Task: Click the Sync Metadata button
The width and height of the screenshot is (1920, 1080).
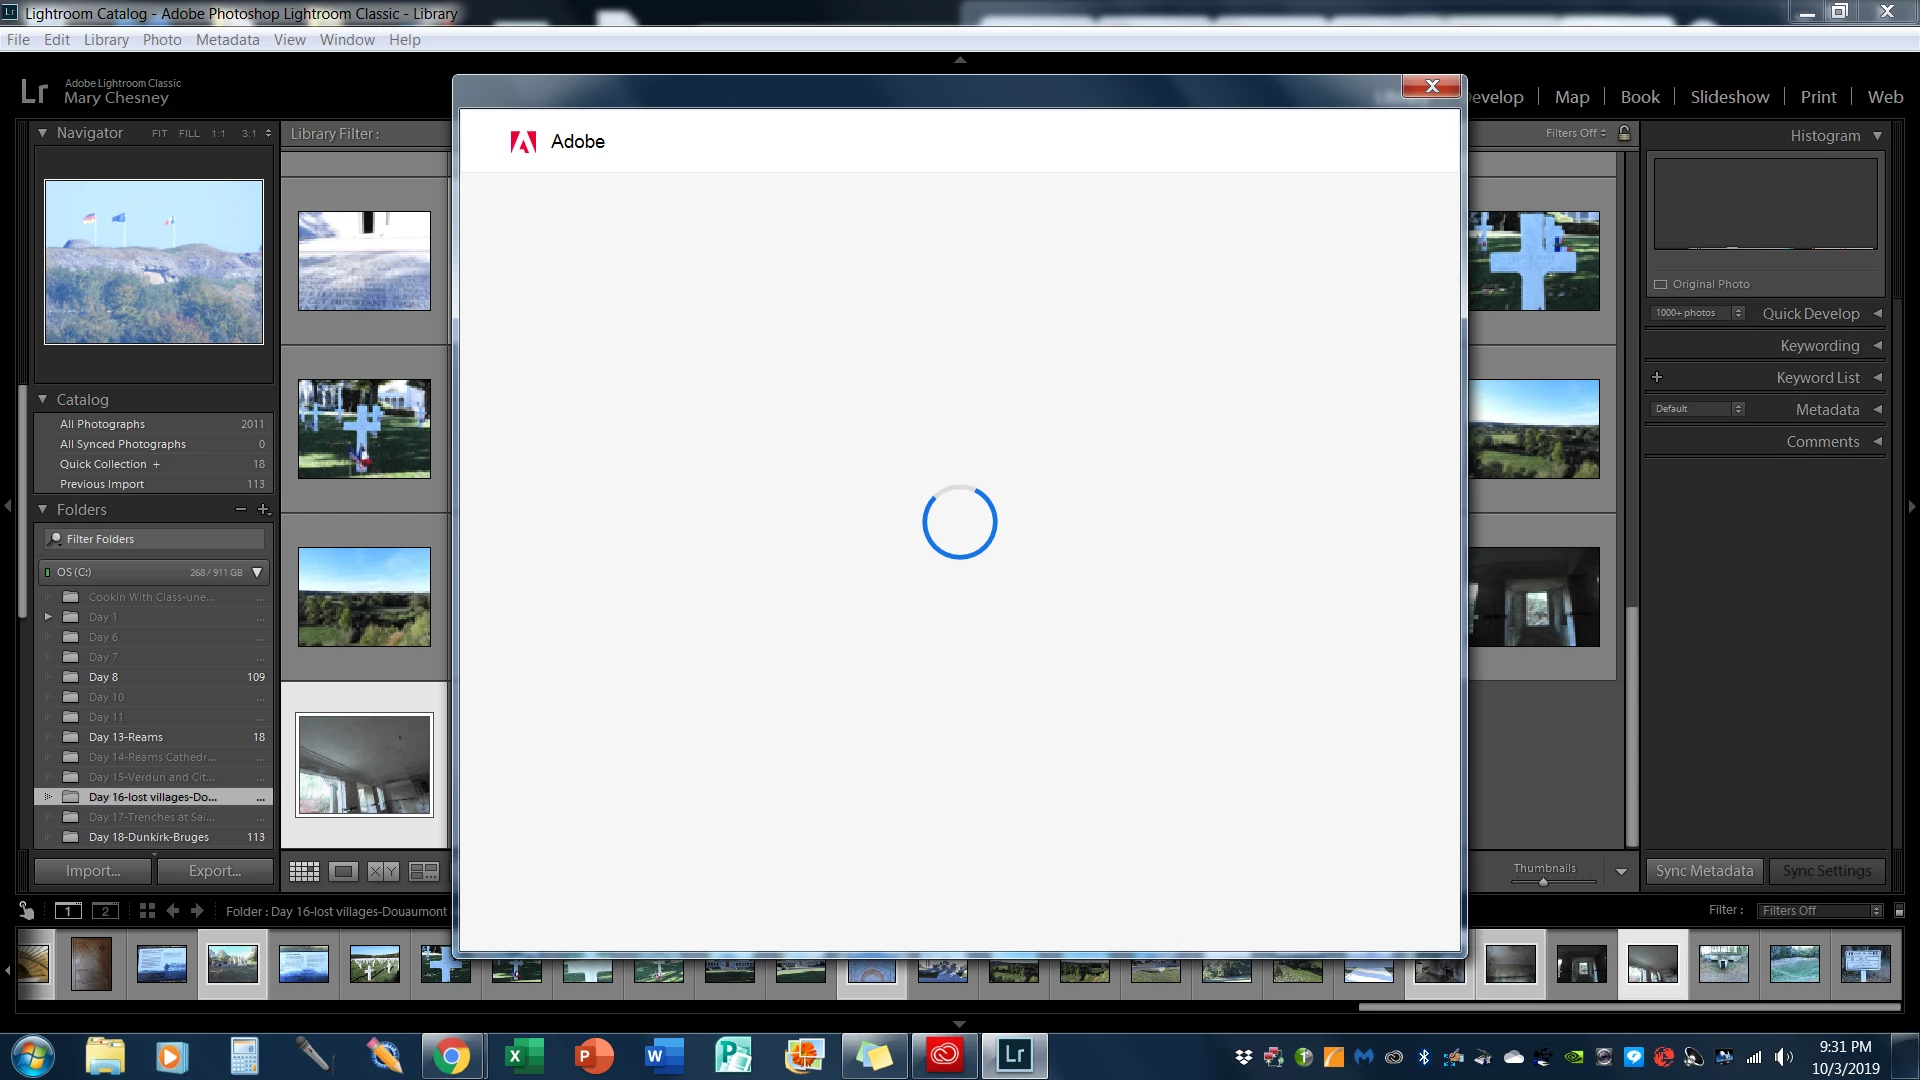Action: click(x=1704, y=872)
